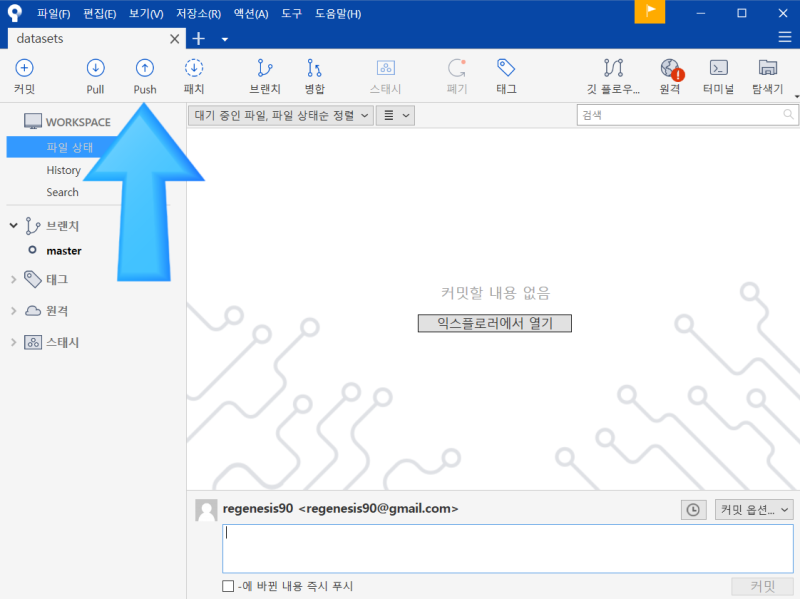Open the 저장소(R) menu
The image size is (800, 599).
pos(200,13)
